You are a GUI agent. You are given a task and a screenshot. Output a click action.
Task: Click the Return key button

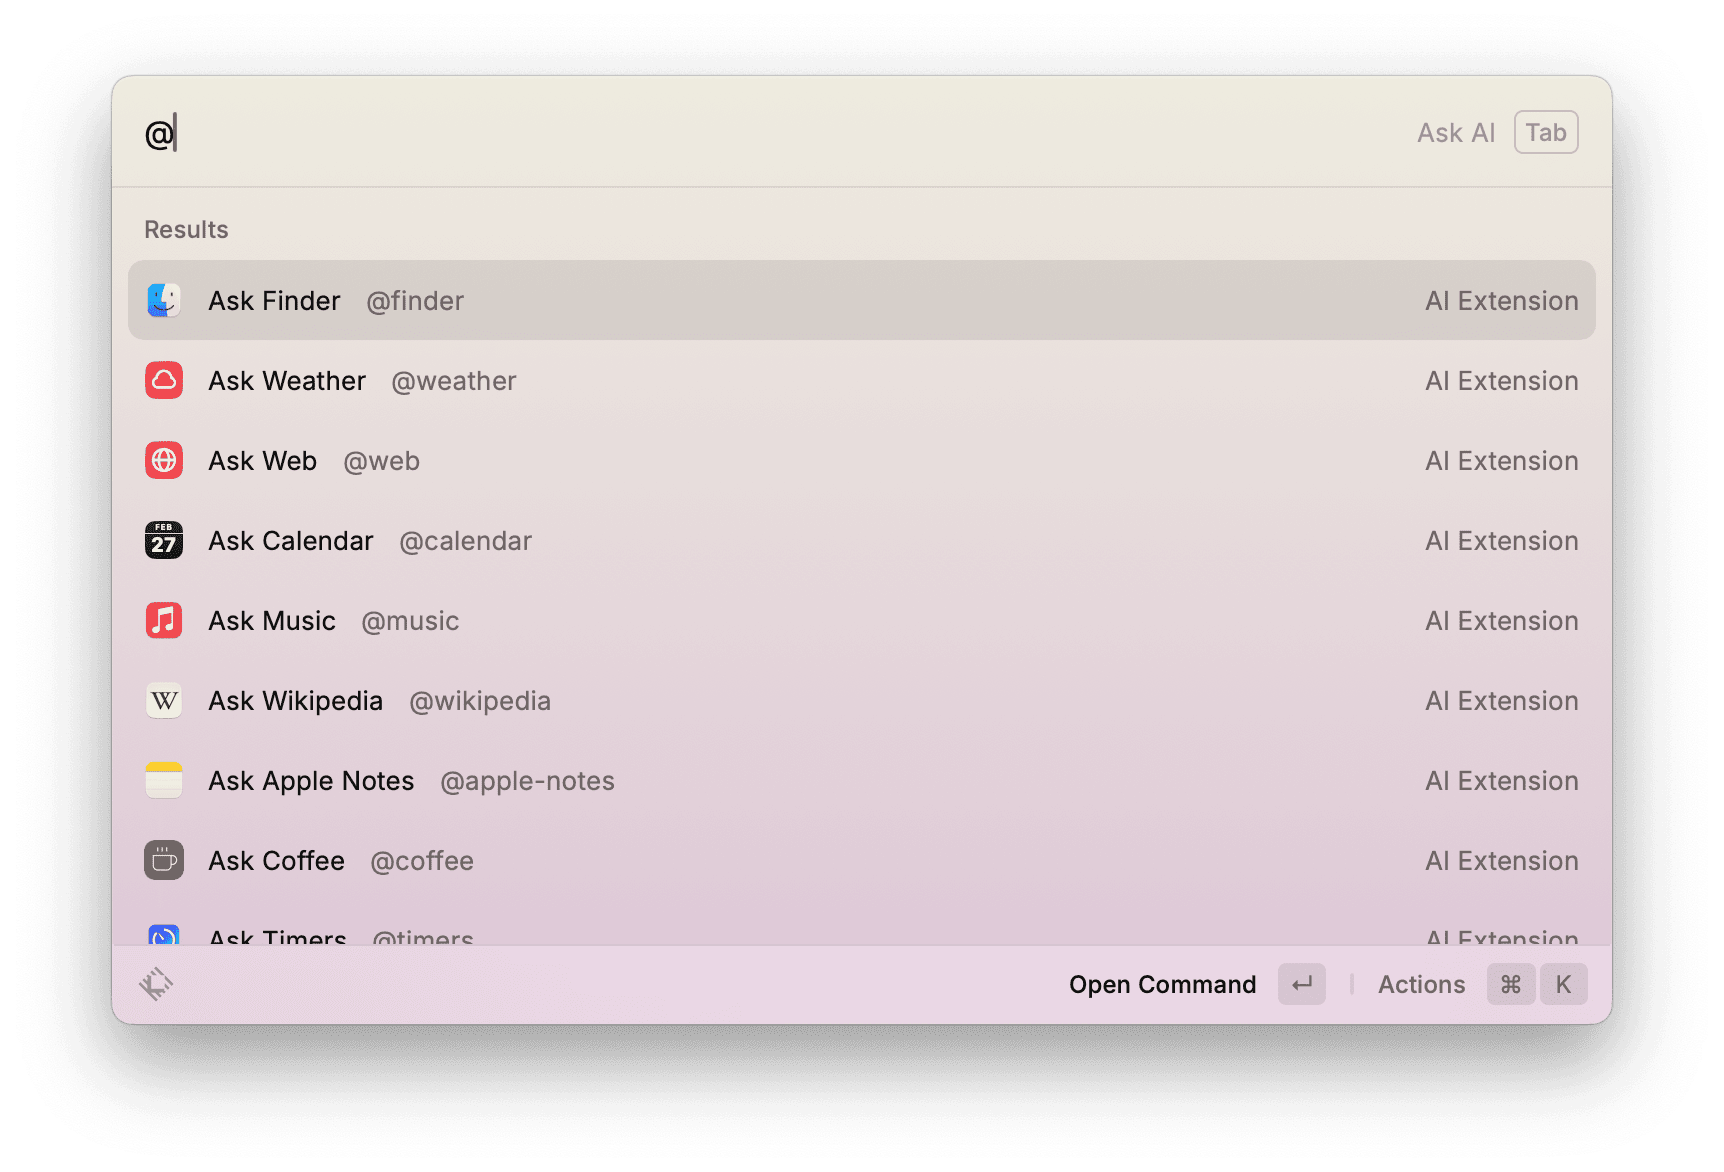point(1302,984)
